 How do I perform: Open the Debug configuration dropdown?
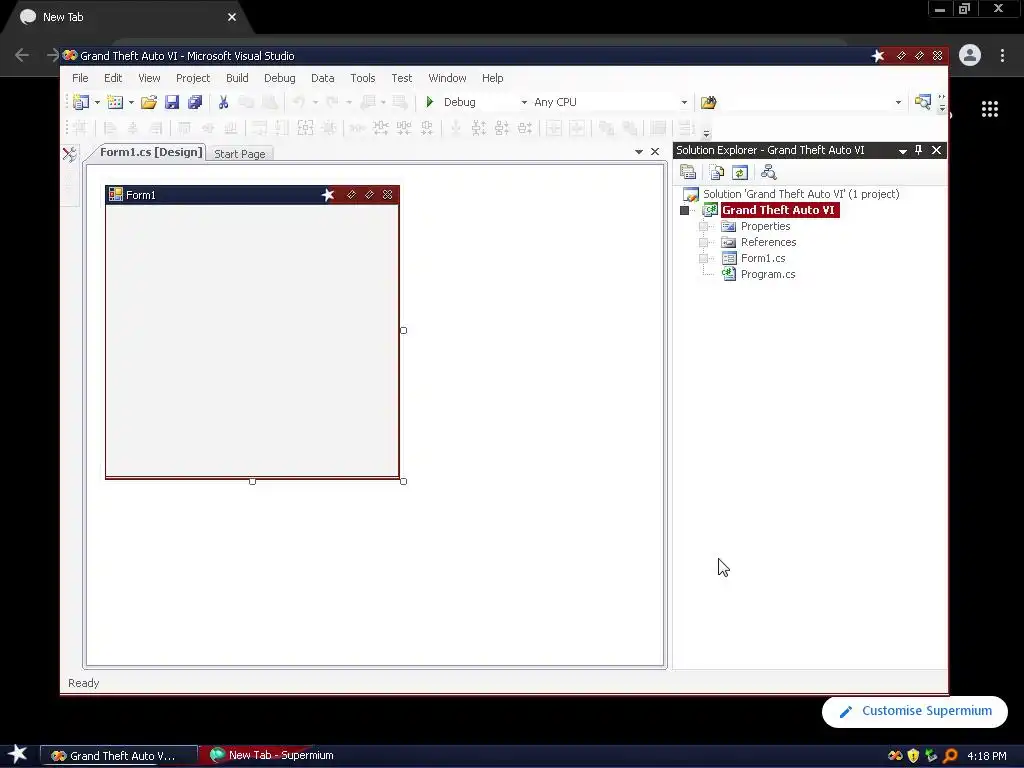(x=524, y=103)
